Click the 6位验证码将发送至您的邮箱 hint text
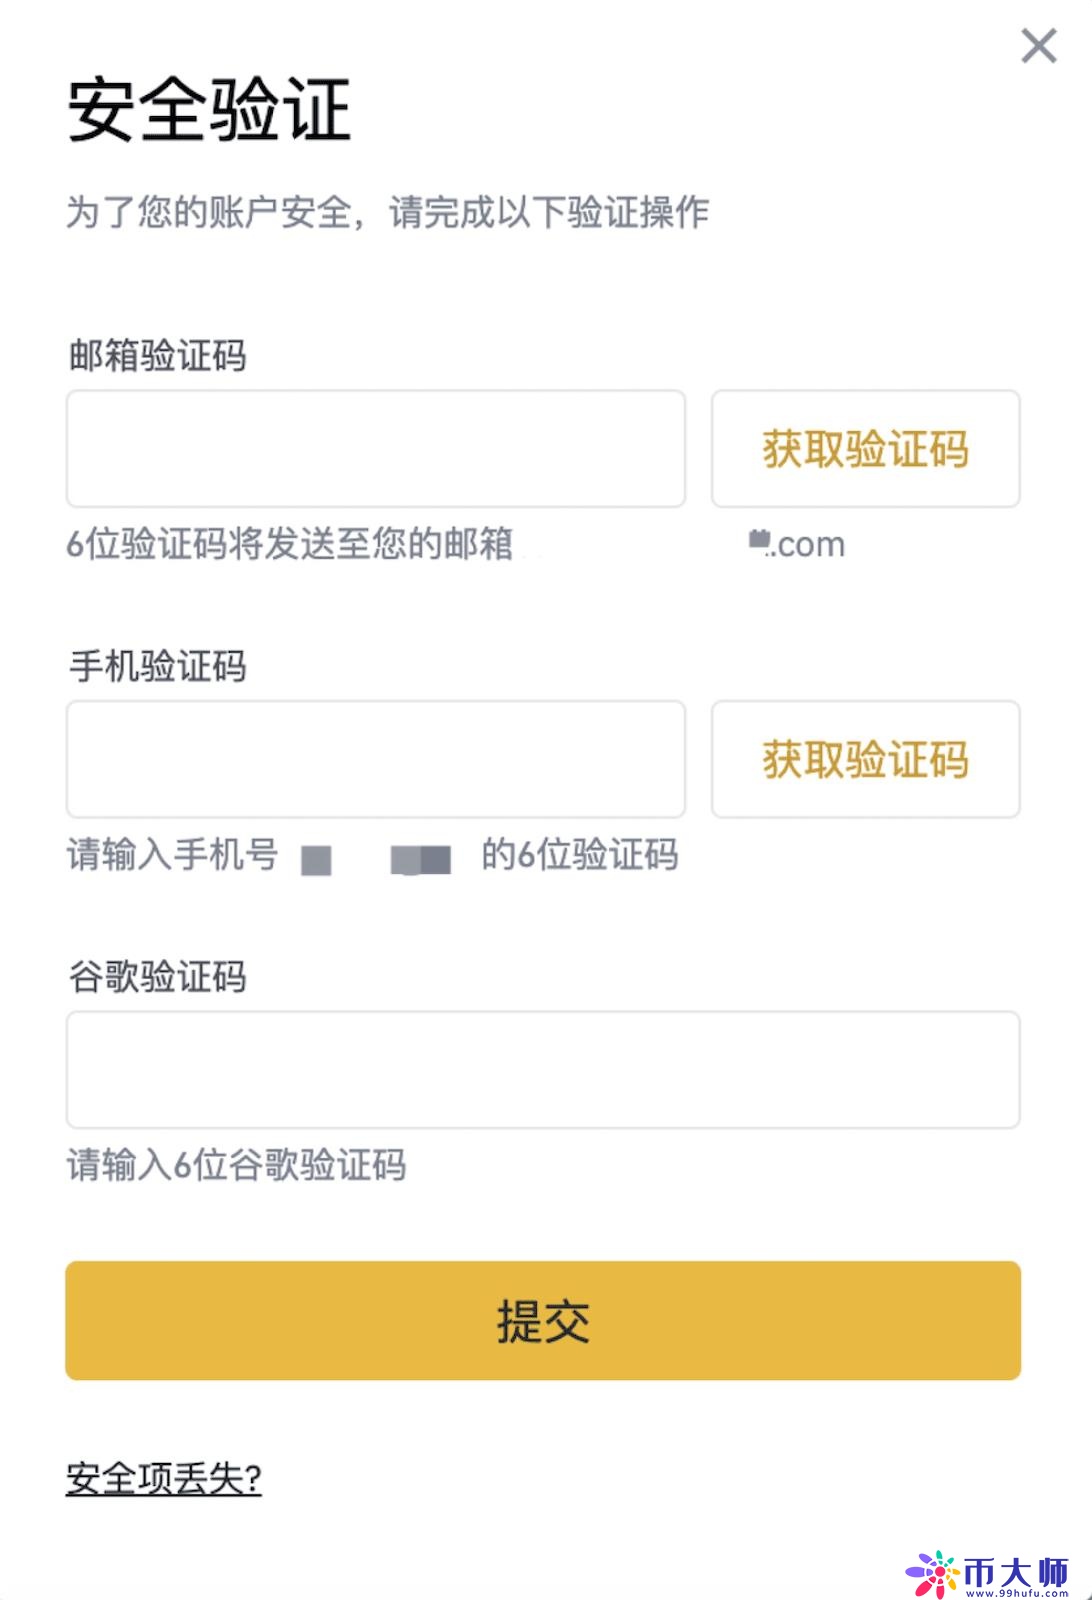Screen dimensions: 1092x1600 click(x=289, y=544)
